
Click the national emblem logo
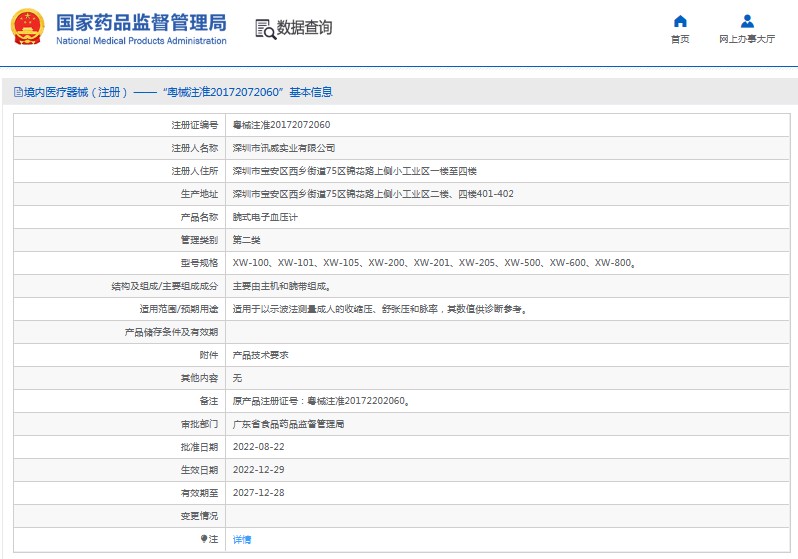click(27, 27)
